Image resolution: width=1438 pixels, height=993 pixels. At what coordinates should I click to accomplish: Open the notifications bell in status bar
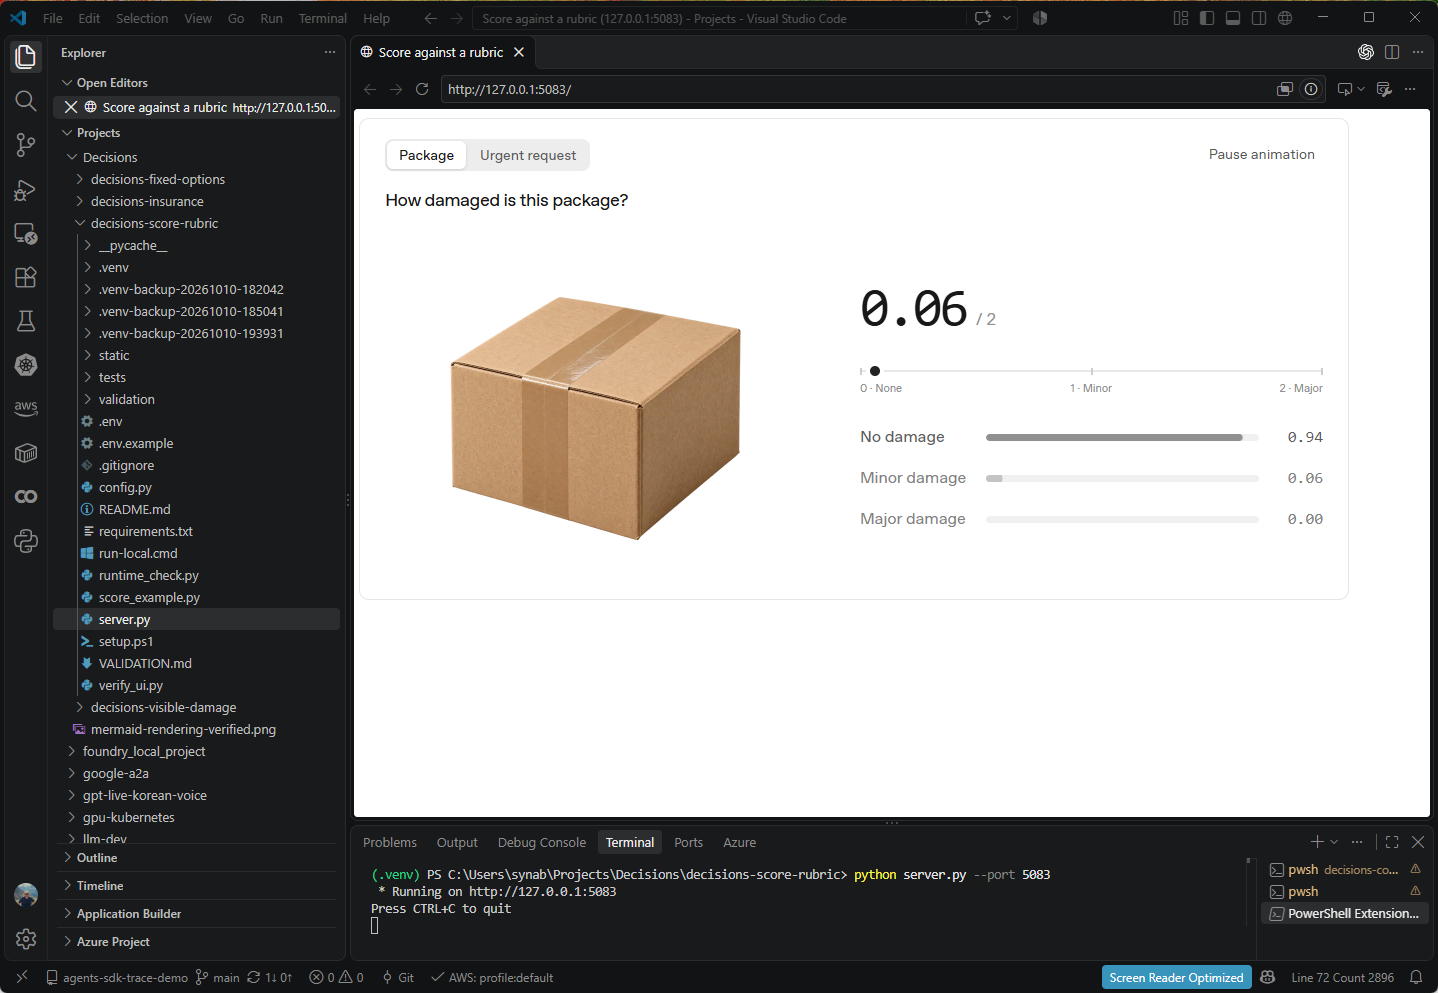pos(1416,977)
